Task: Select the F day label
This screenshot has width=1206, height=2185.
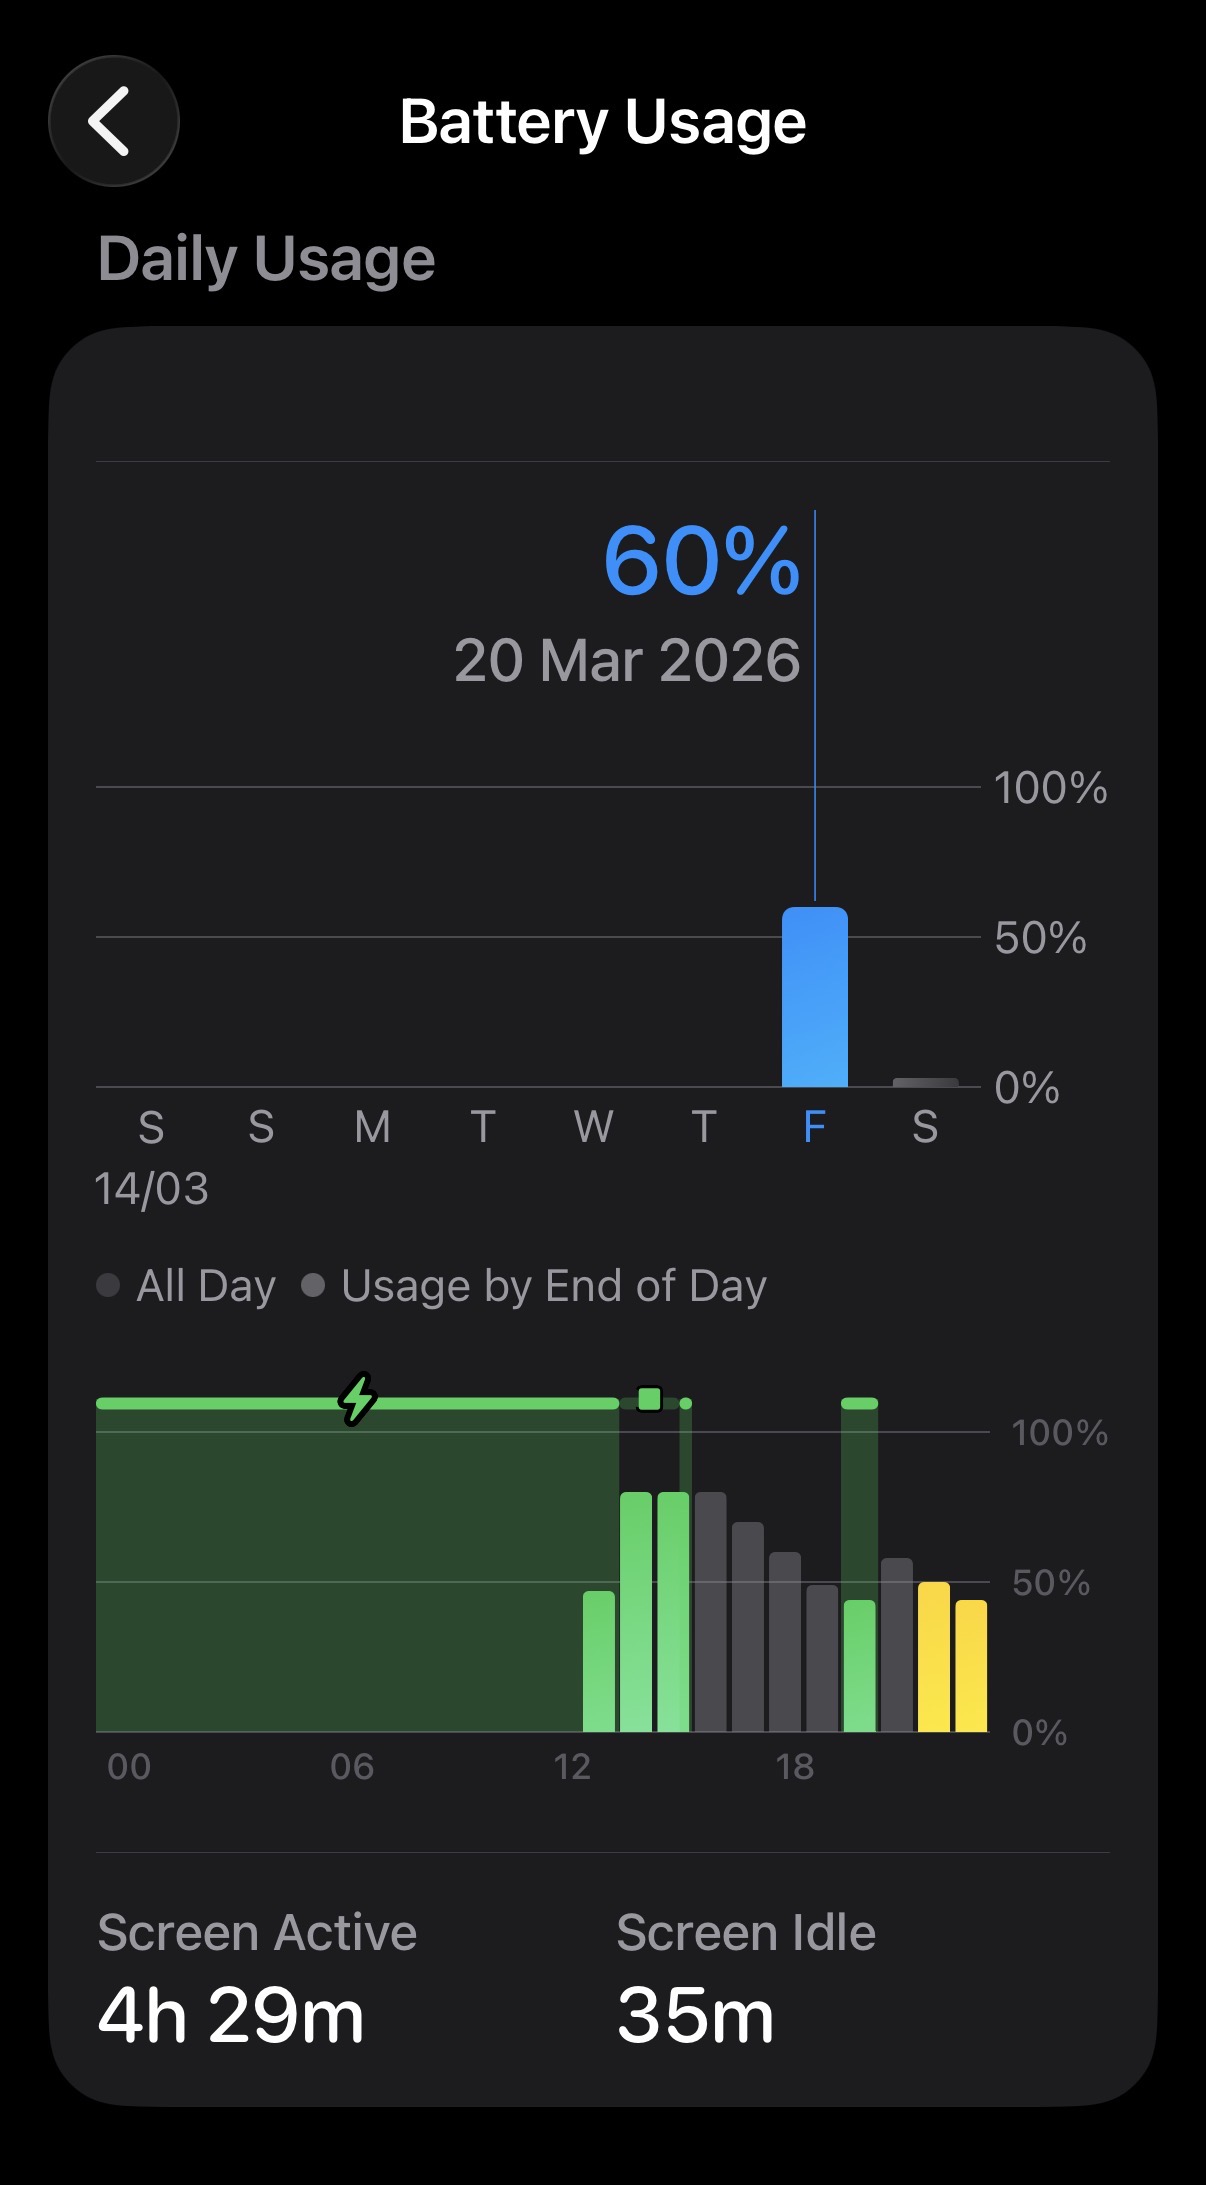Action: click(x=815, y=1127)
